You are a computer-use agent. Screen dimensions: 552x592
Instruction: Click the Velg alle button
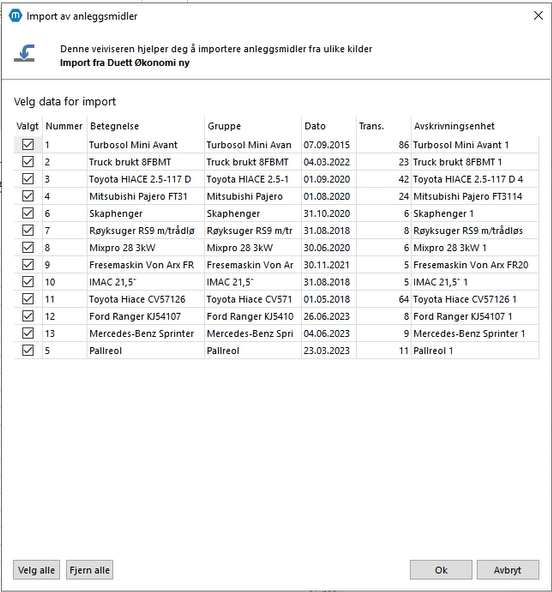(37, 570)
